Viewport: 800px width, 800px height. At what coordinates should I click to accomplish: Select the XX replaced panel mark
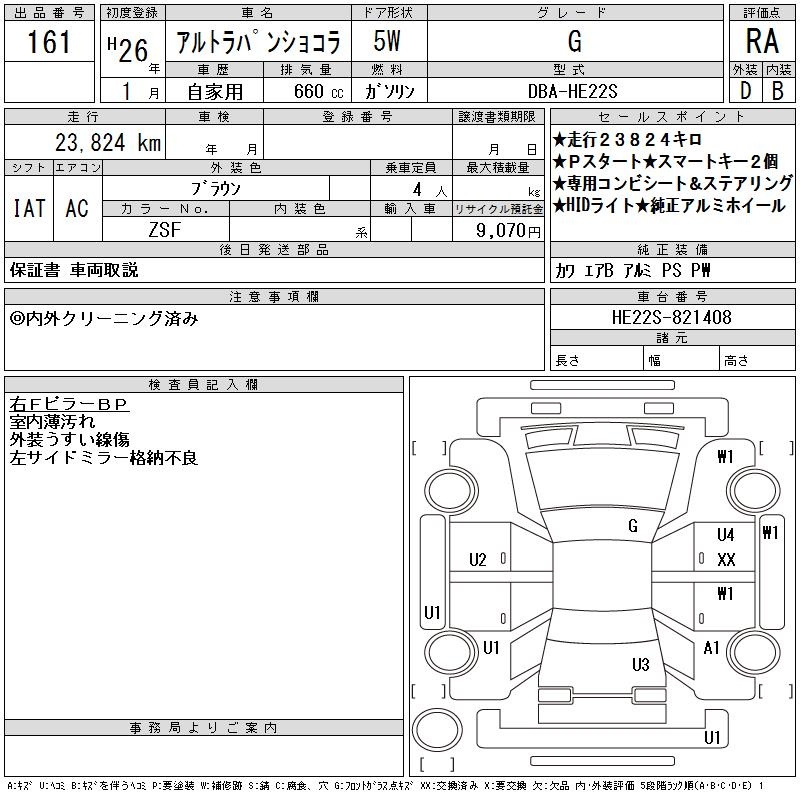click(x=726, y=559)
